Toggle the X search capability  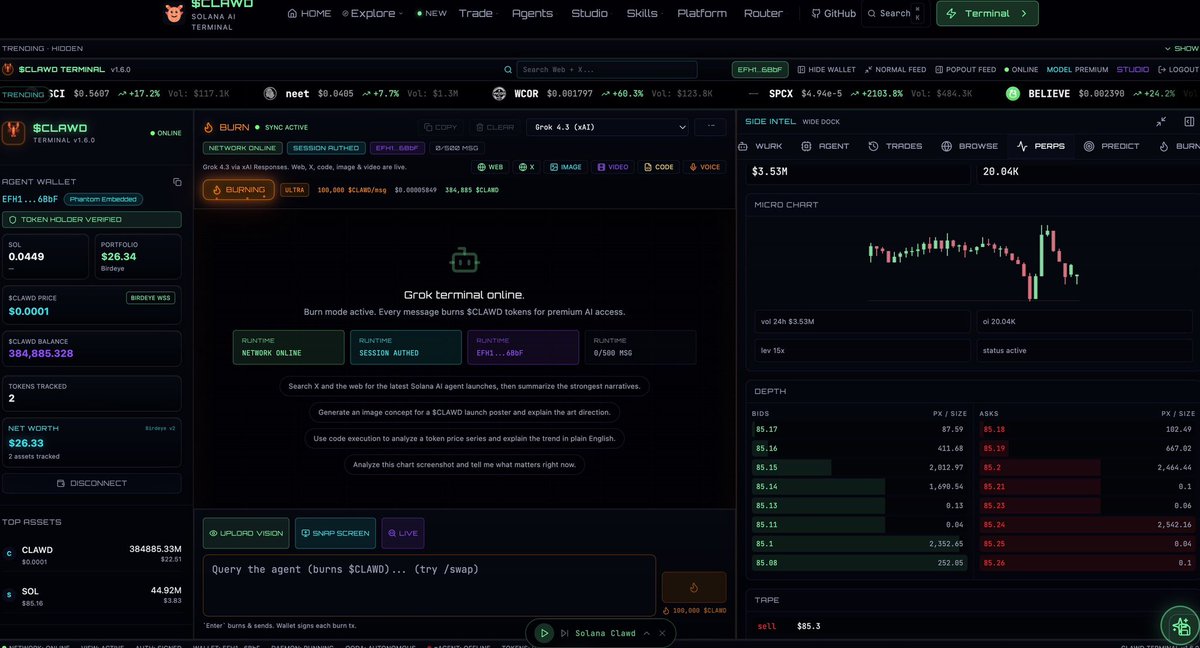pyautogui.click(x=527, y=167)
